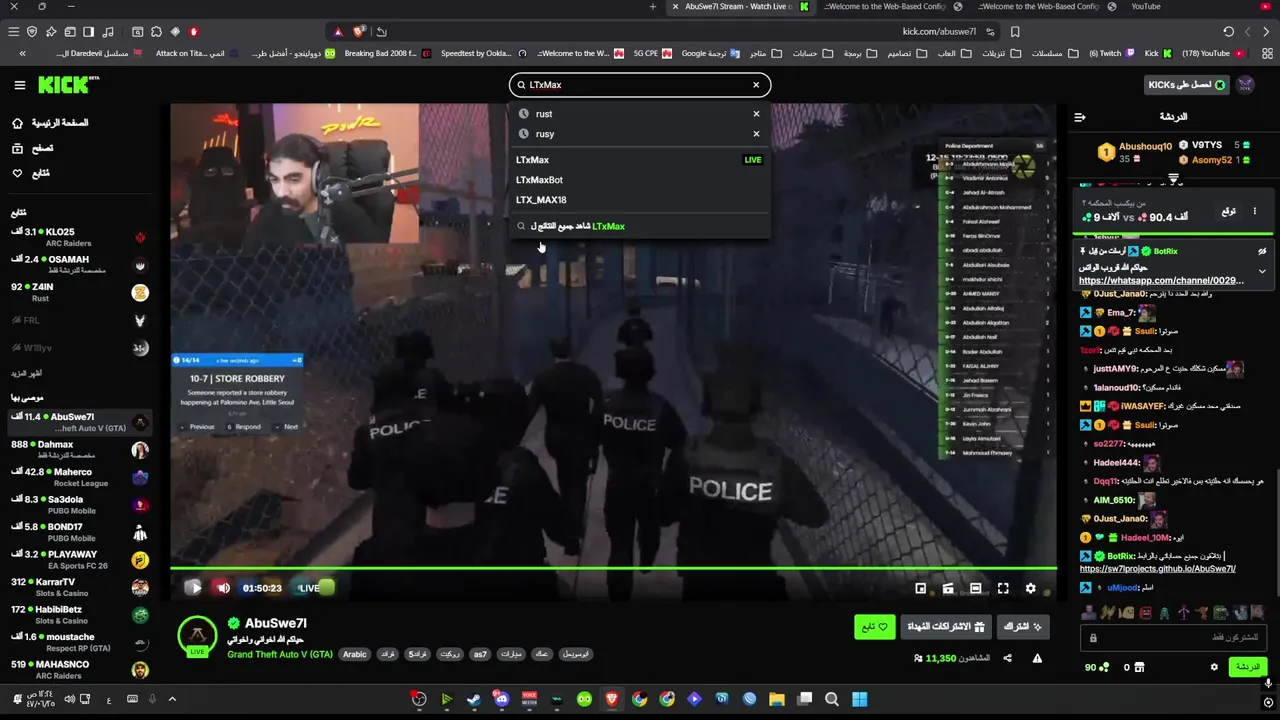The height and width of the screenshot is (720, 1280).
Task: Switch to YouTube browser tab
Action: pyautogui.click(x=1145, y=7)
